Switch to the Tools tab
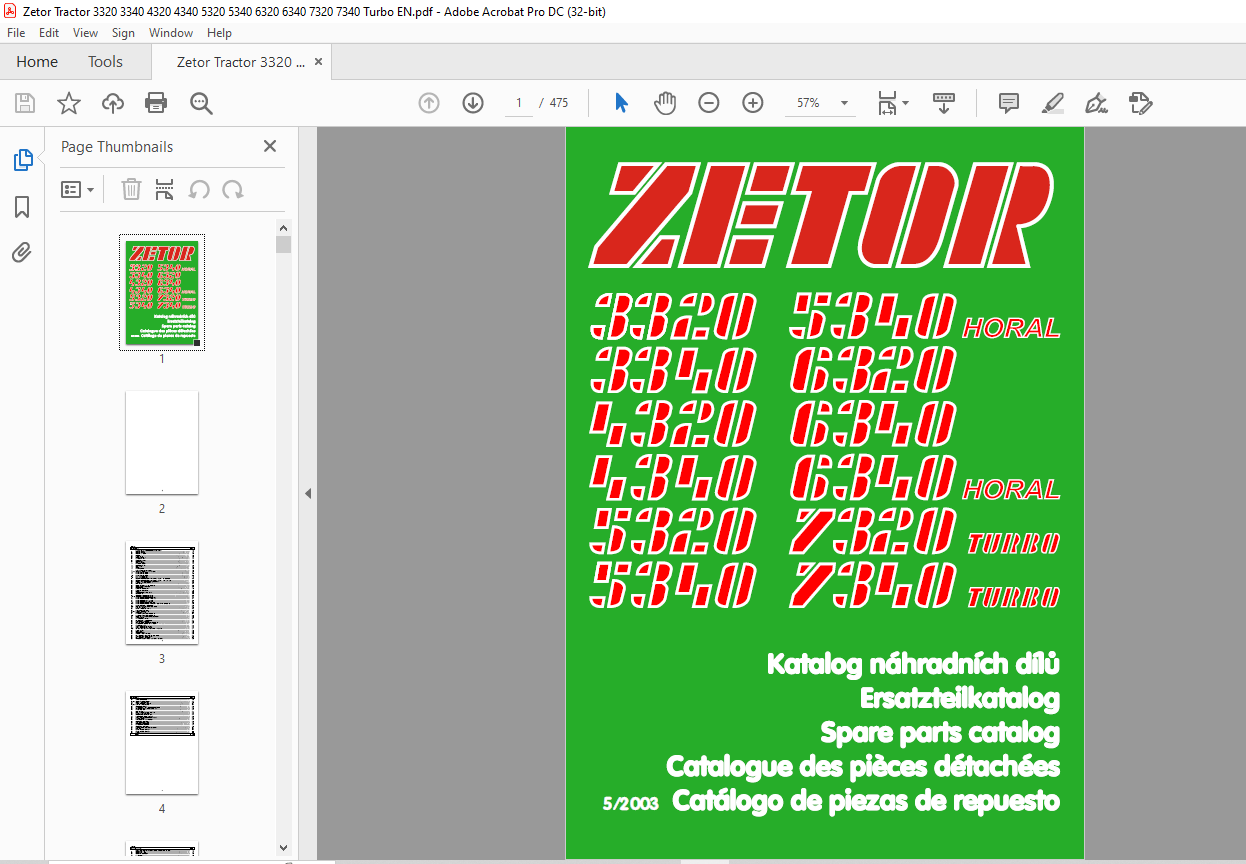The image size is (1246, 864). pos(105,62)
